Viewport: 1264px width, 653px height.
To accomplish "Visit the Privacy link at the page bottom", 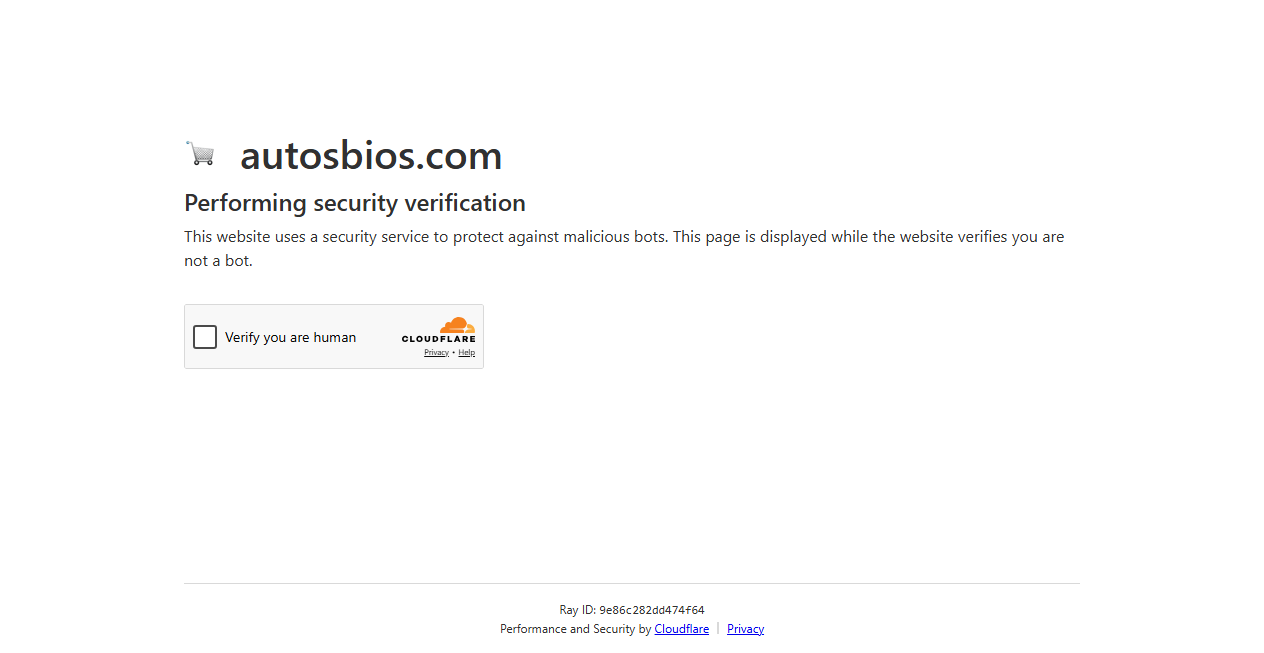I will 745,629.
